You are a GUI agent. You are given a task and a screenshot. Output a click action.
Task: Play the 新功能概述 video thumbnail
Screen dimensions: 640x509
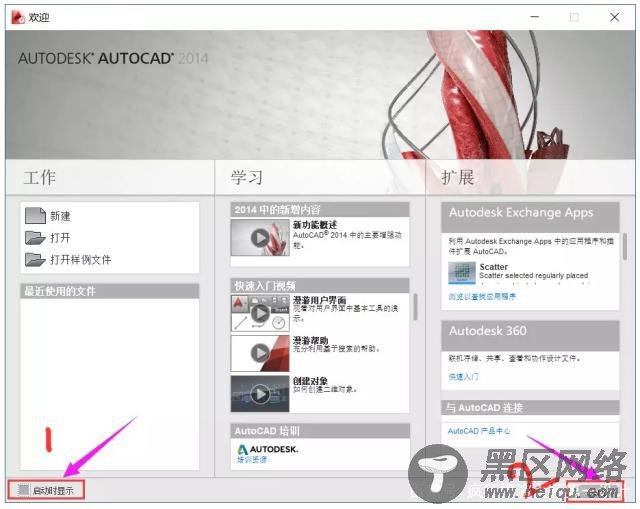tap(260, 238)
